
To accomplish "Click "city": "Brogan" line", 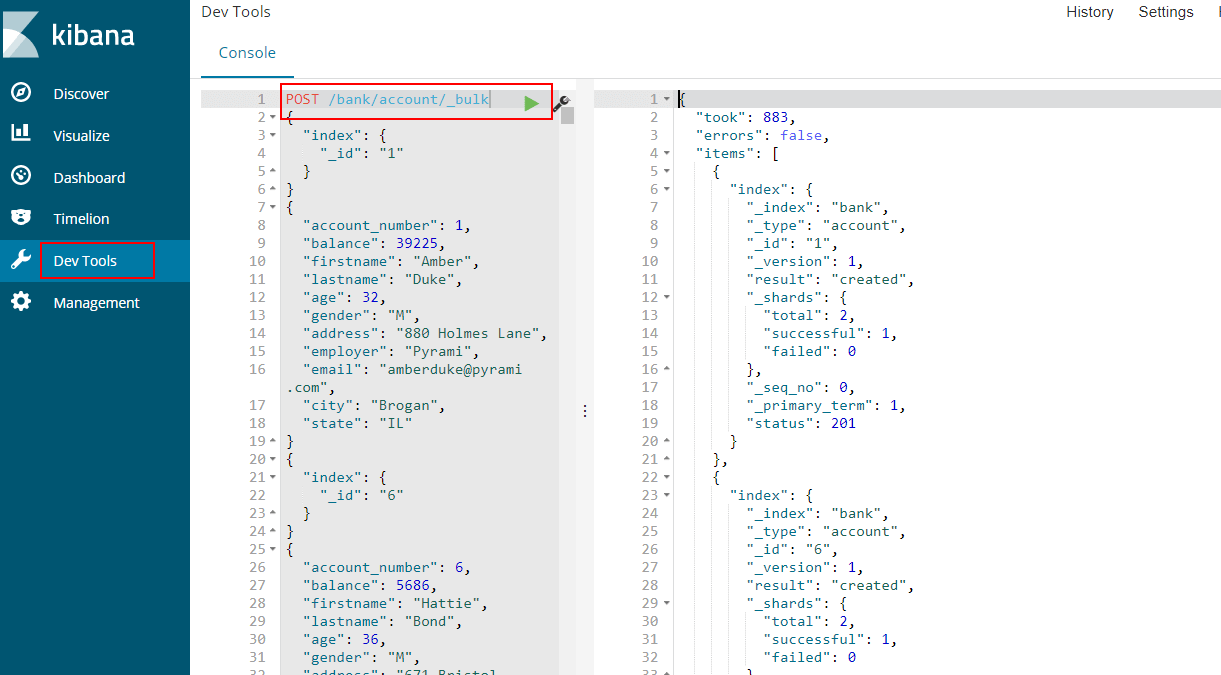I will (373, 406).
